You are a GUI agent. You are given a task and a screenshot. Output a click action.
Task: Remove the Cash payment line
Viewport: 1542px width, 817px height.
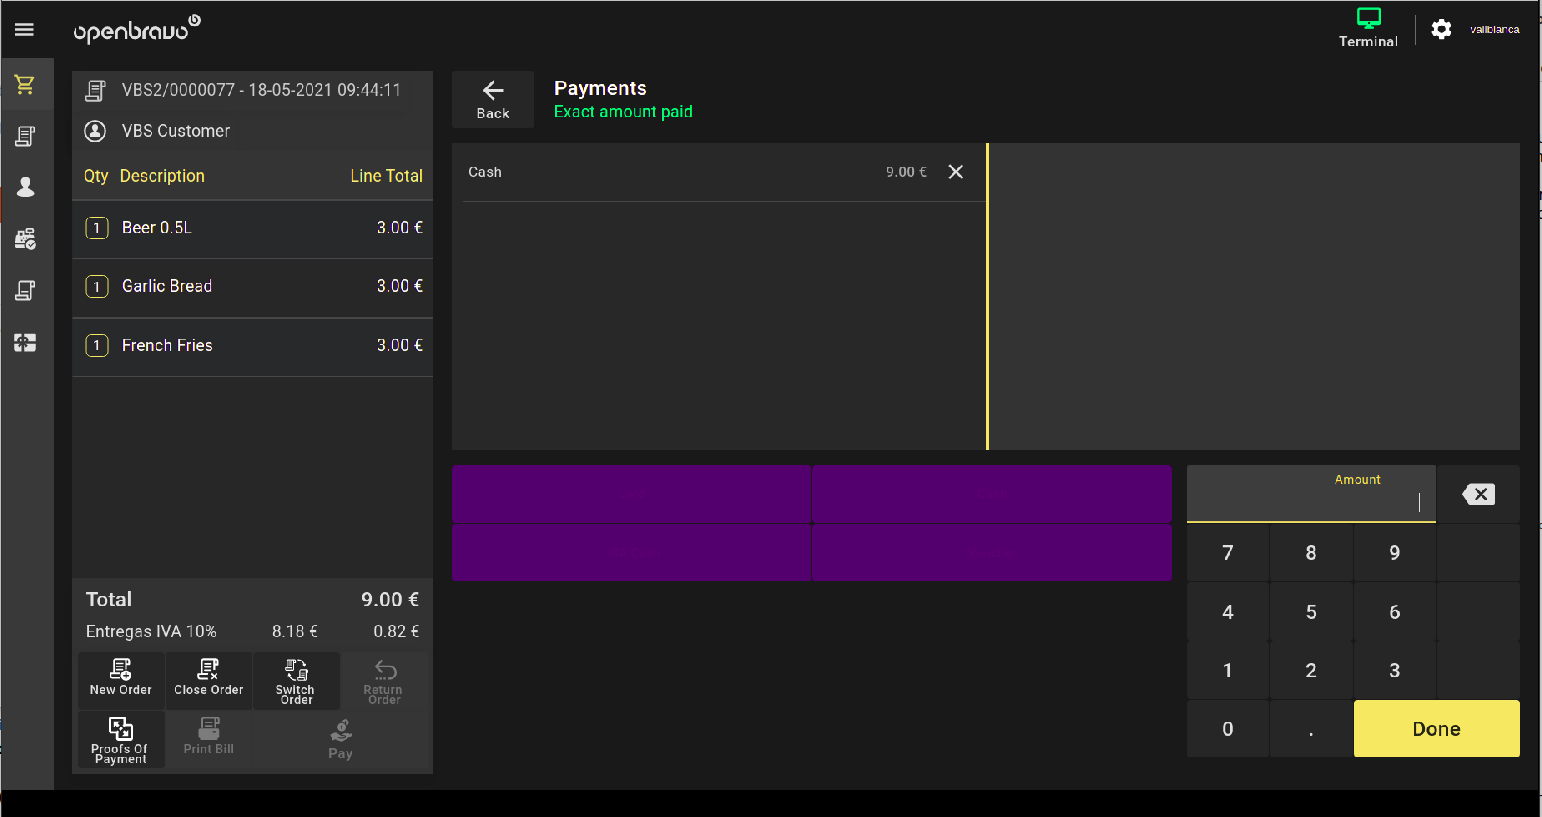point(955,172)
